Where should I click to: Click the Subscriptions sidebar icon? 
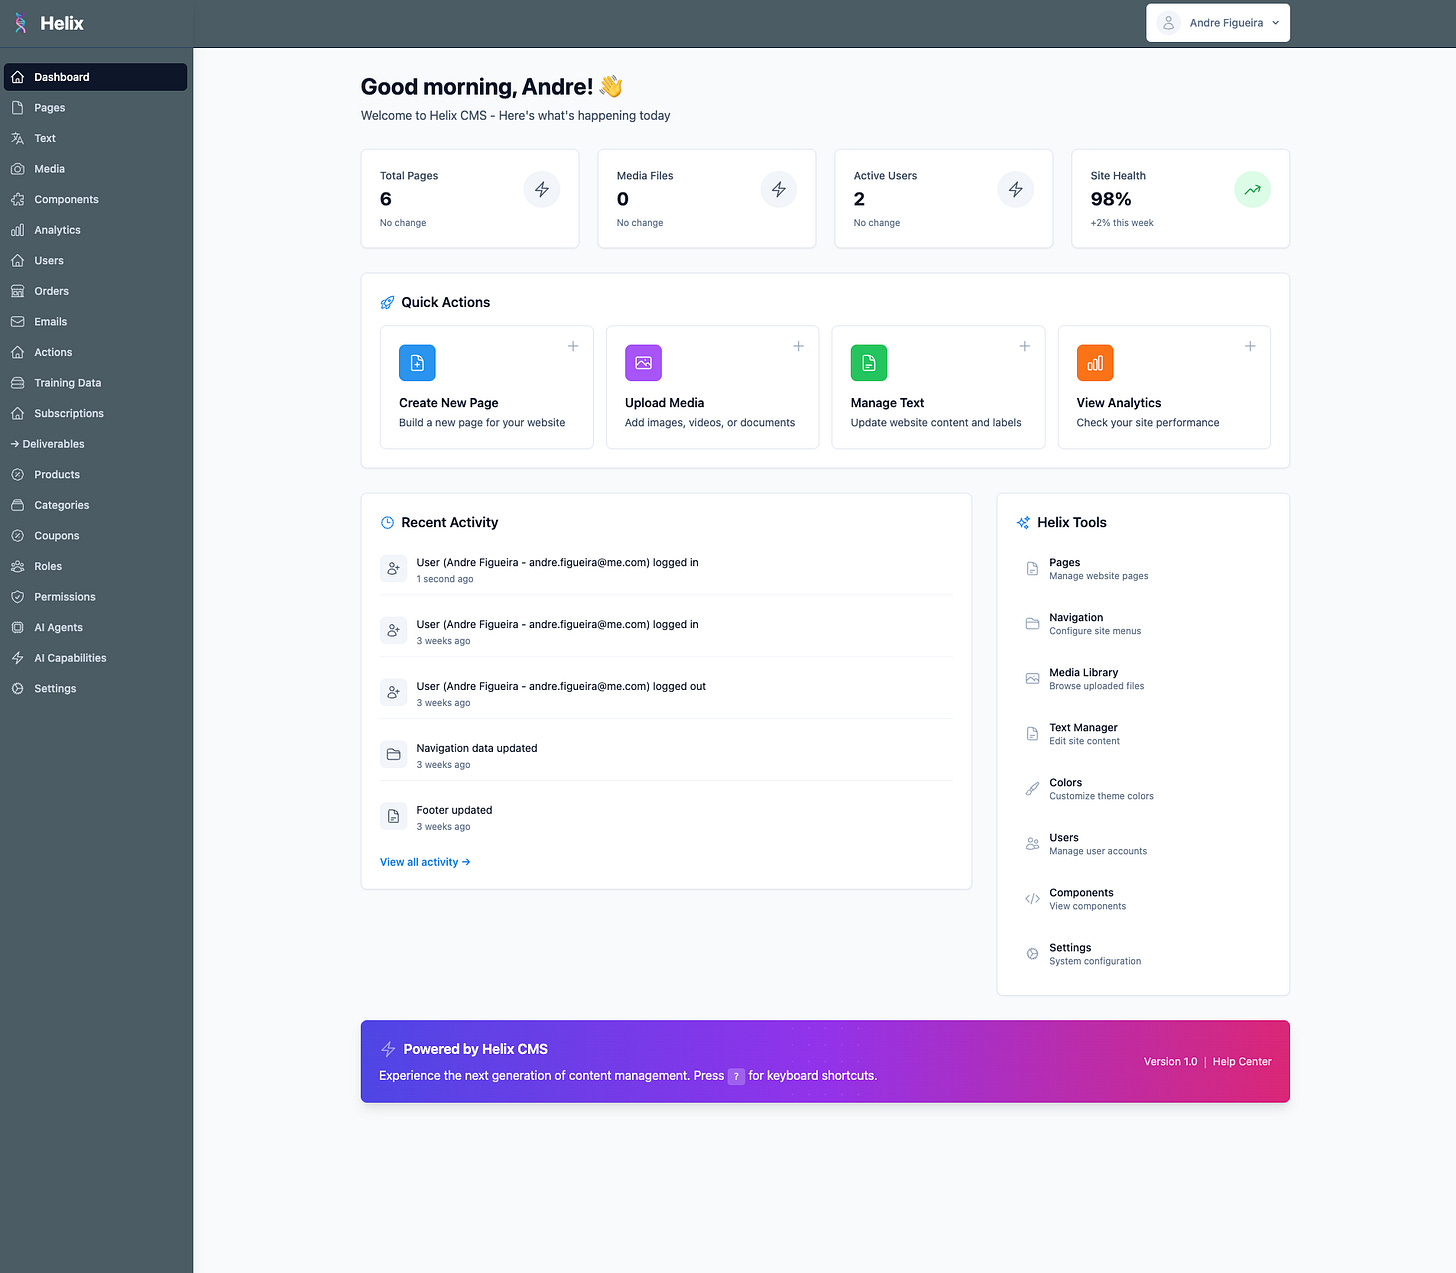[17, 413]
